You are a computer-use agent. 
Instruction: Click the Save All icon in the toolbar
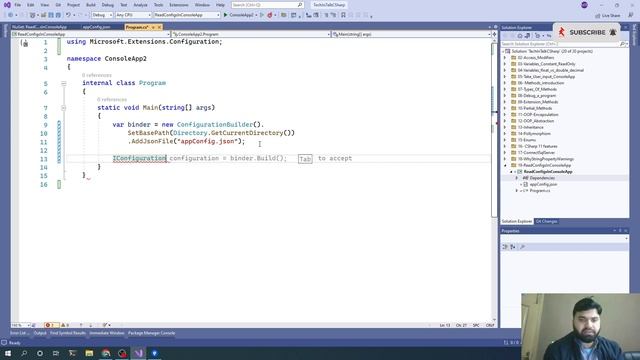point(58,15)
